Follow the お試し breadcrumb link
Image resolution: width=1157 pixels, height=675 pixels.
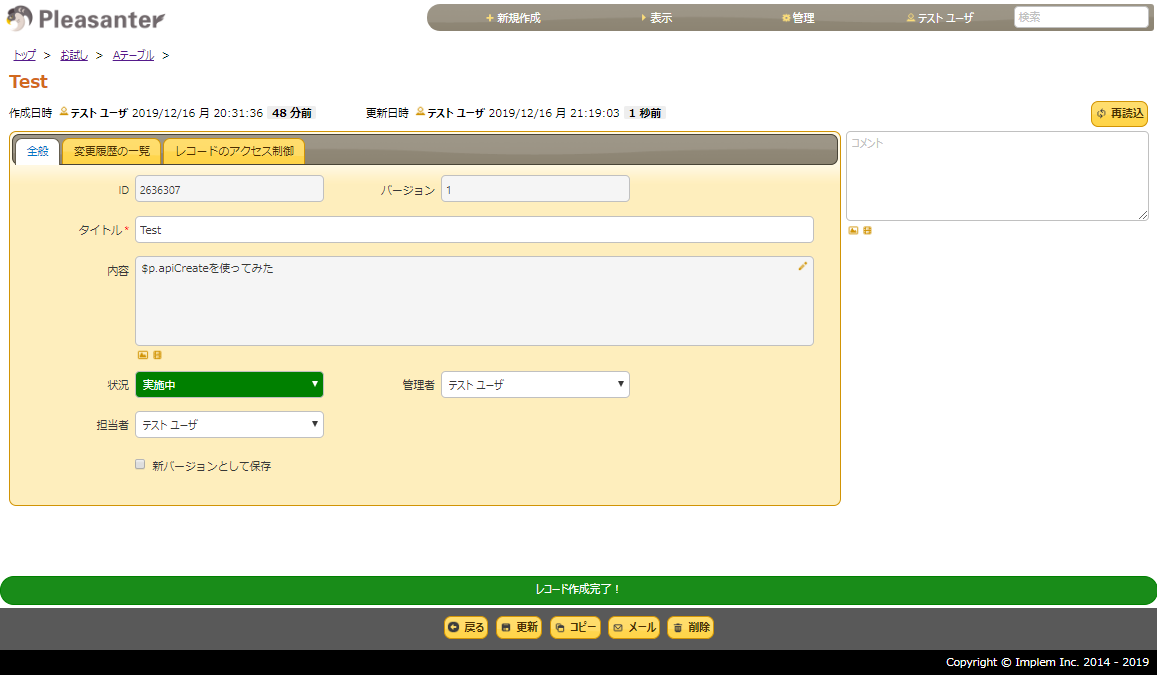click(73, 55)
